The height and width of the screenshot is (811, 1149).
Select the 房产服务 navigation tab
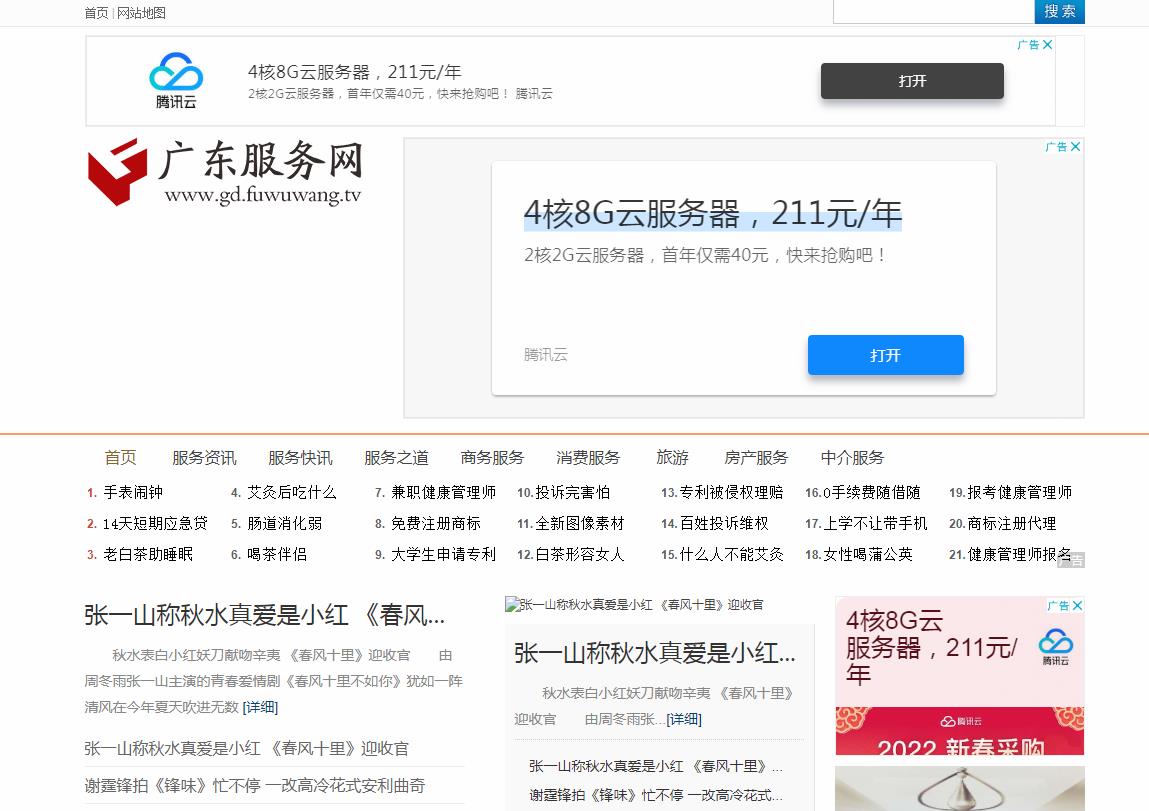pos(756,458)
